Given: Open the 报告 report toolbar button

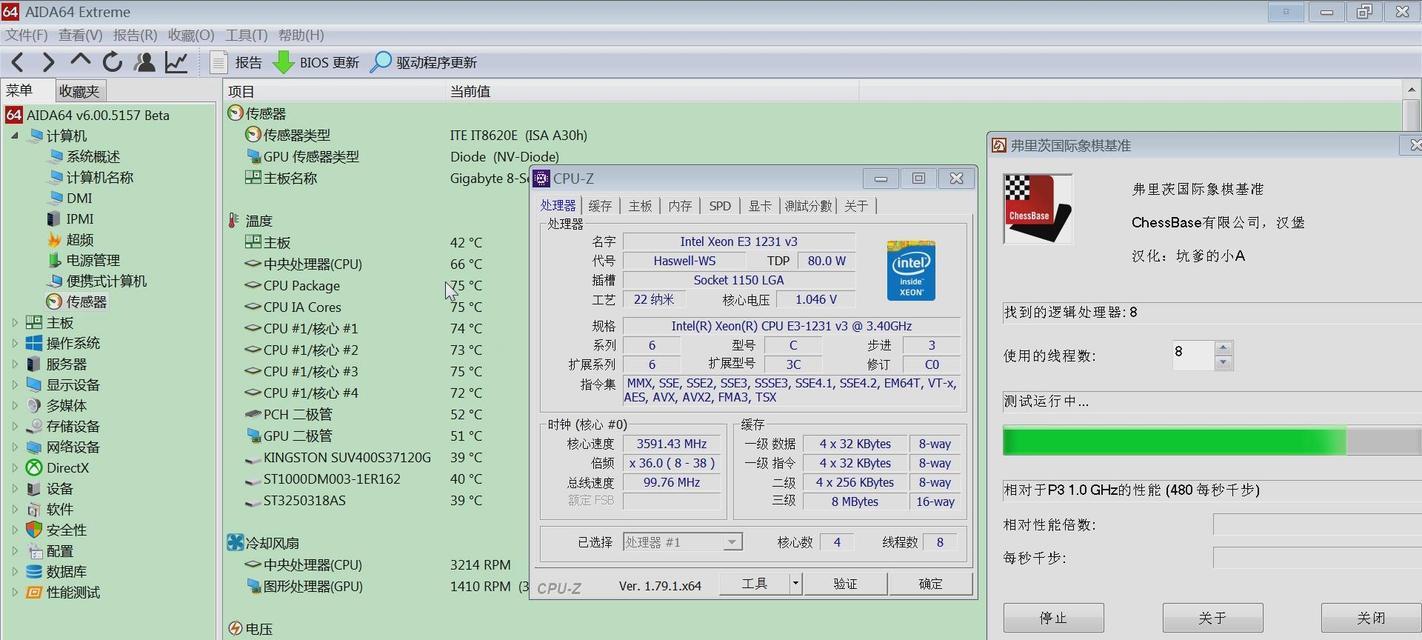Looking at the screenshot, I should tap(237, 62).
